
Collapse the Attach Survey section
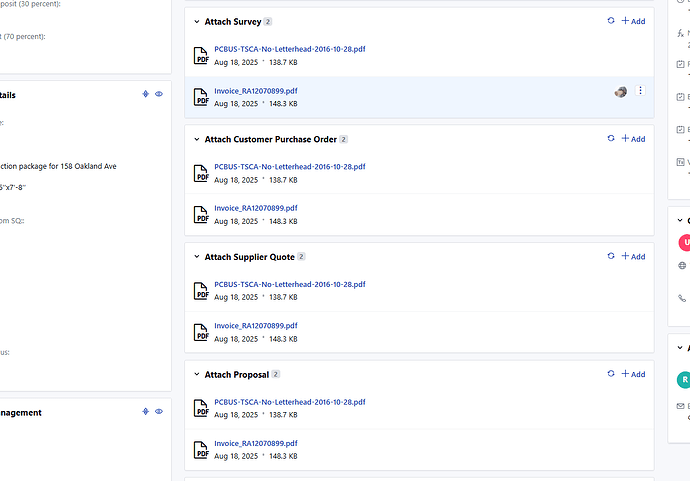coord(195,21)
